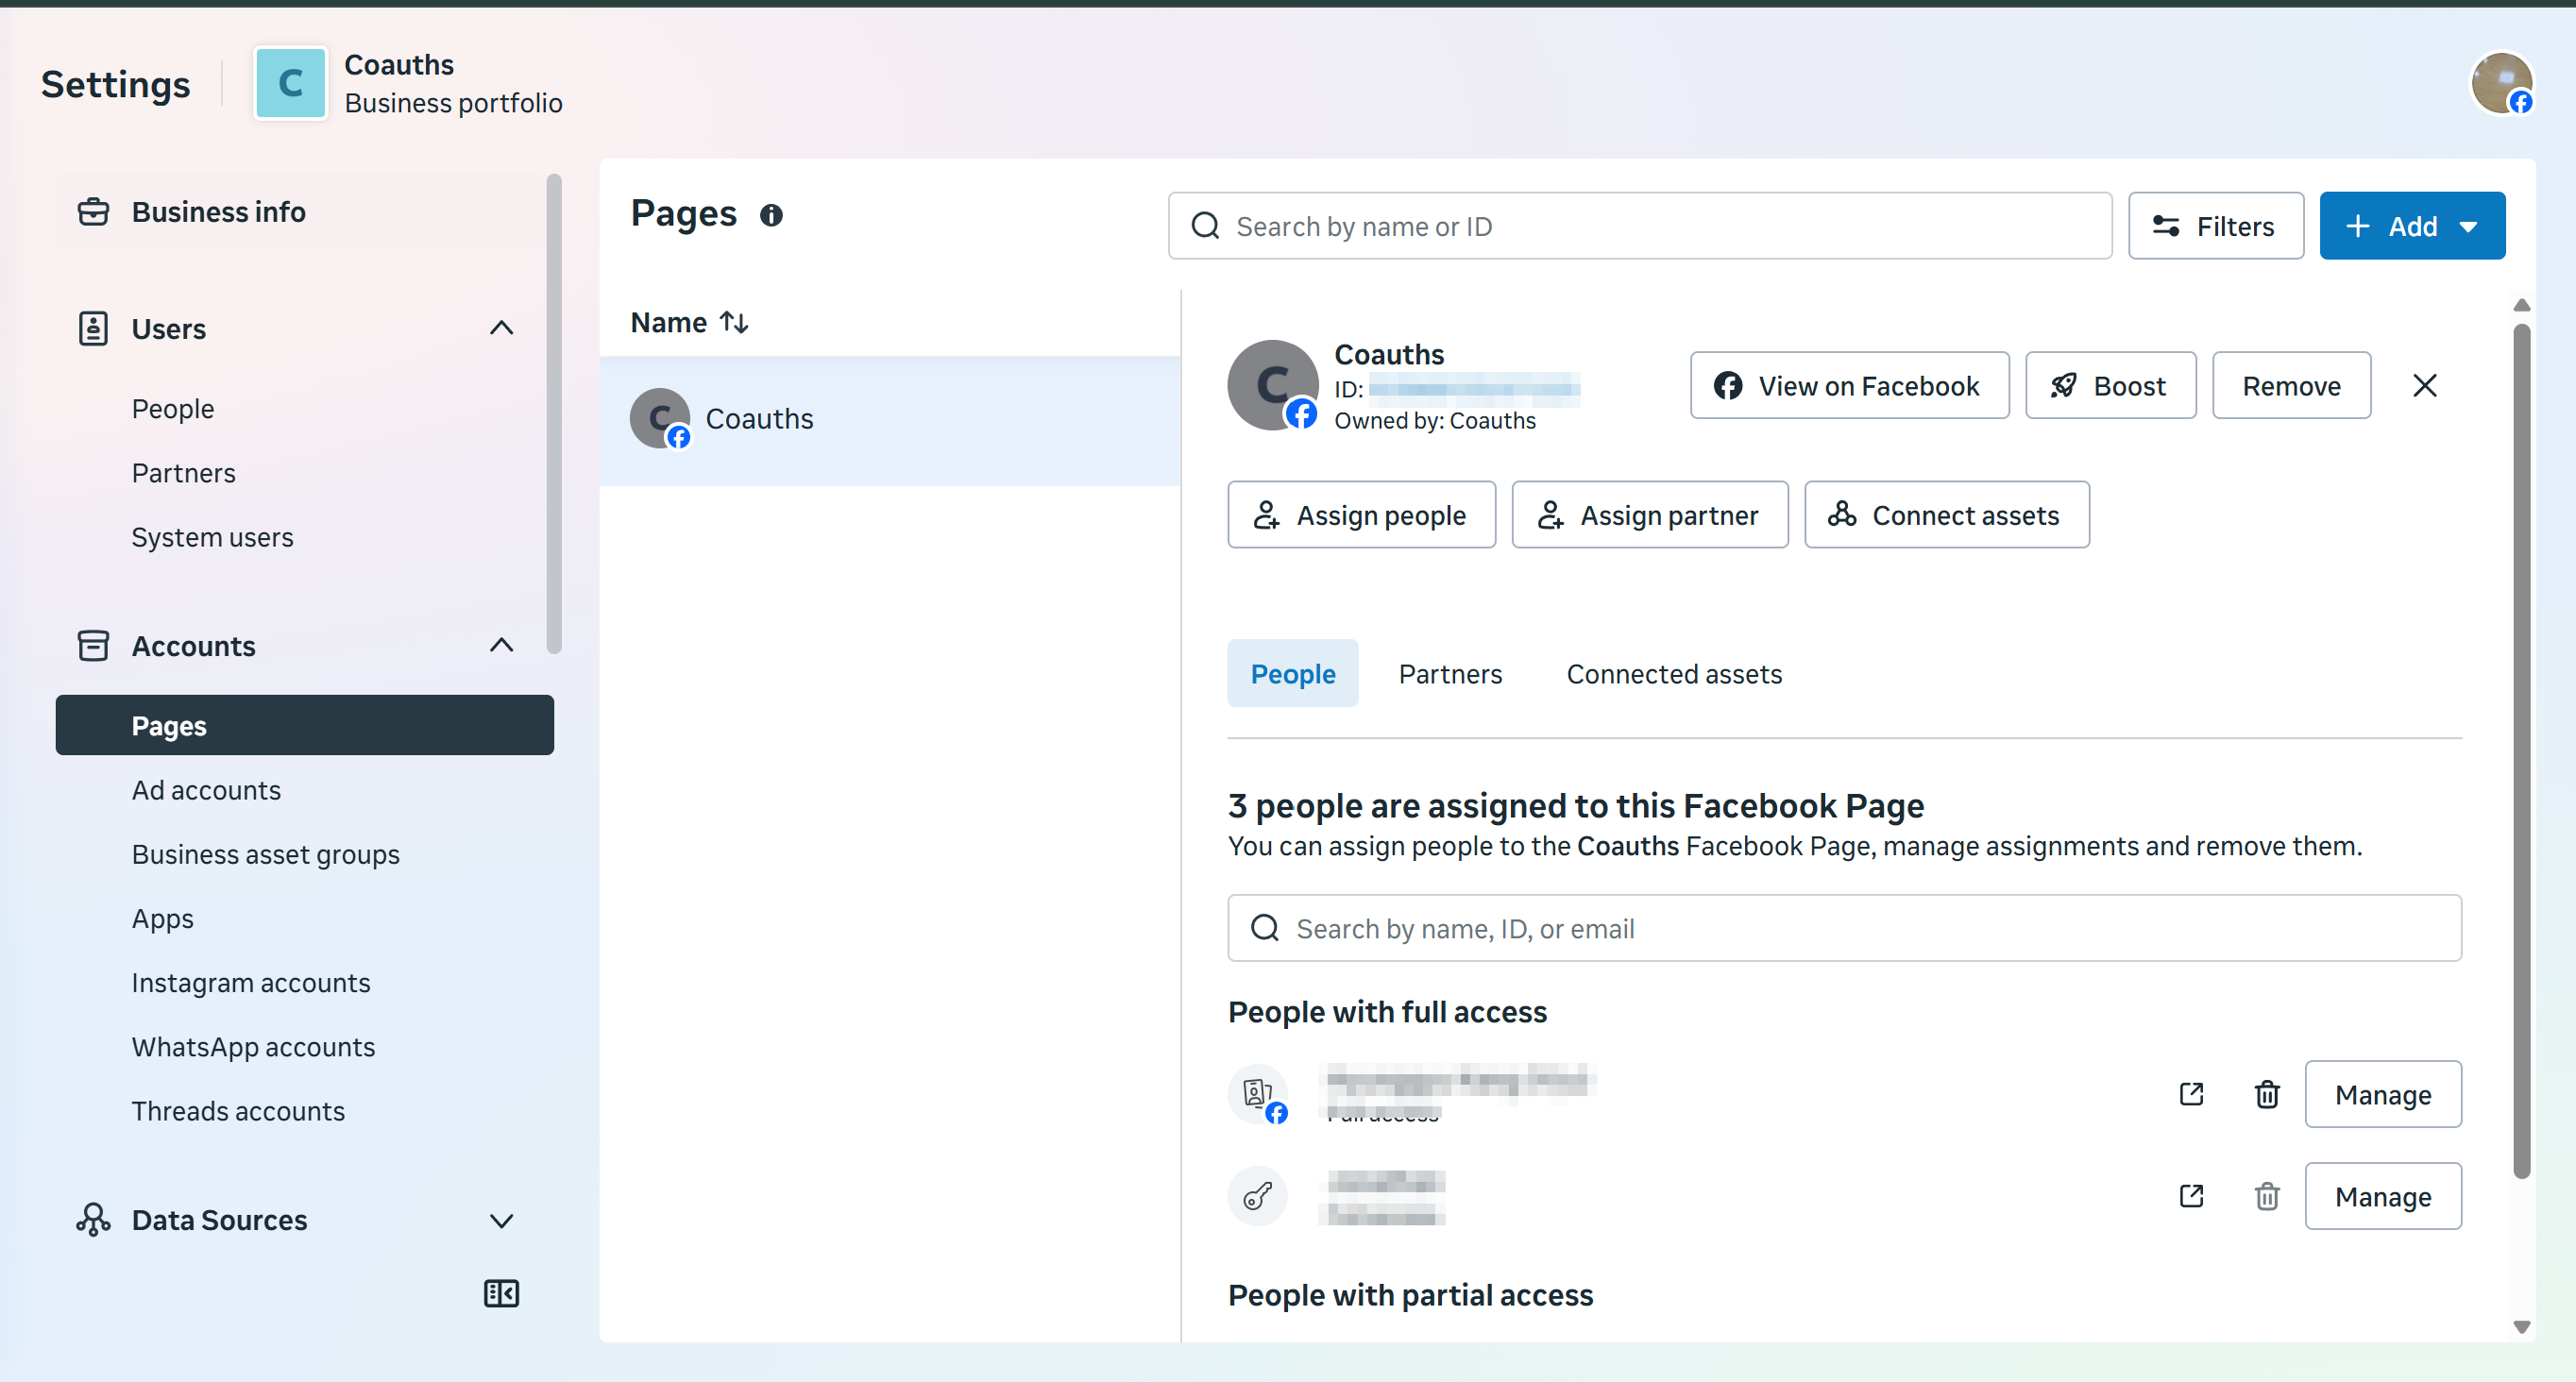Boost the Coauths page
The width and height of the screenshot is (2576, 1382).
coord(2110,385)
